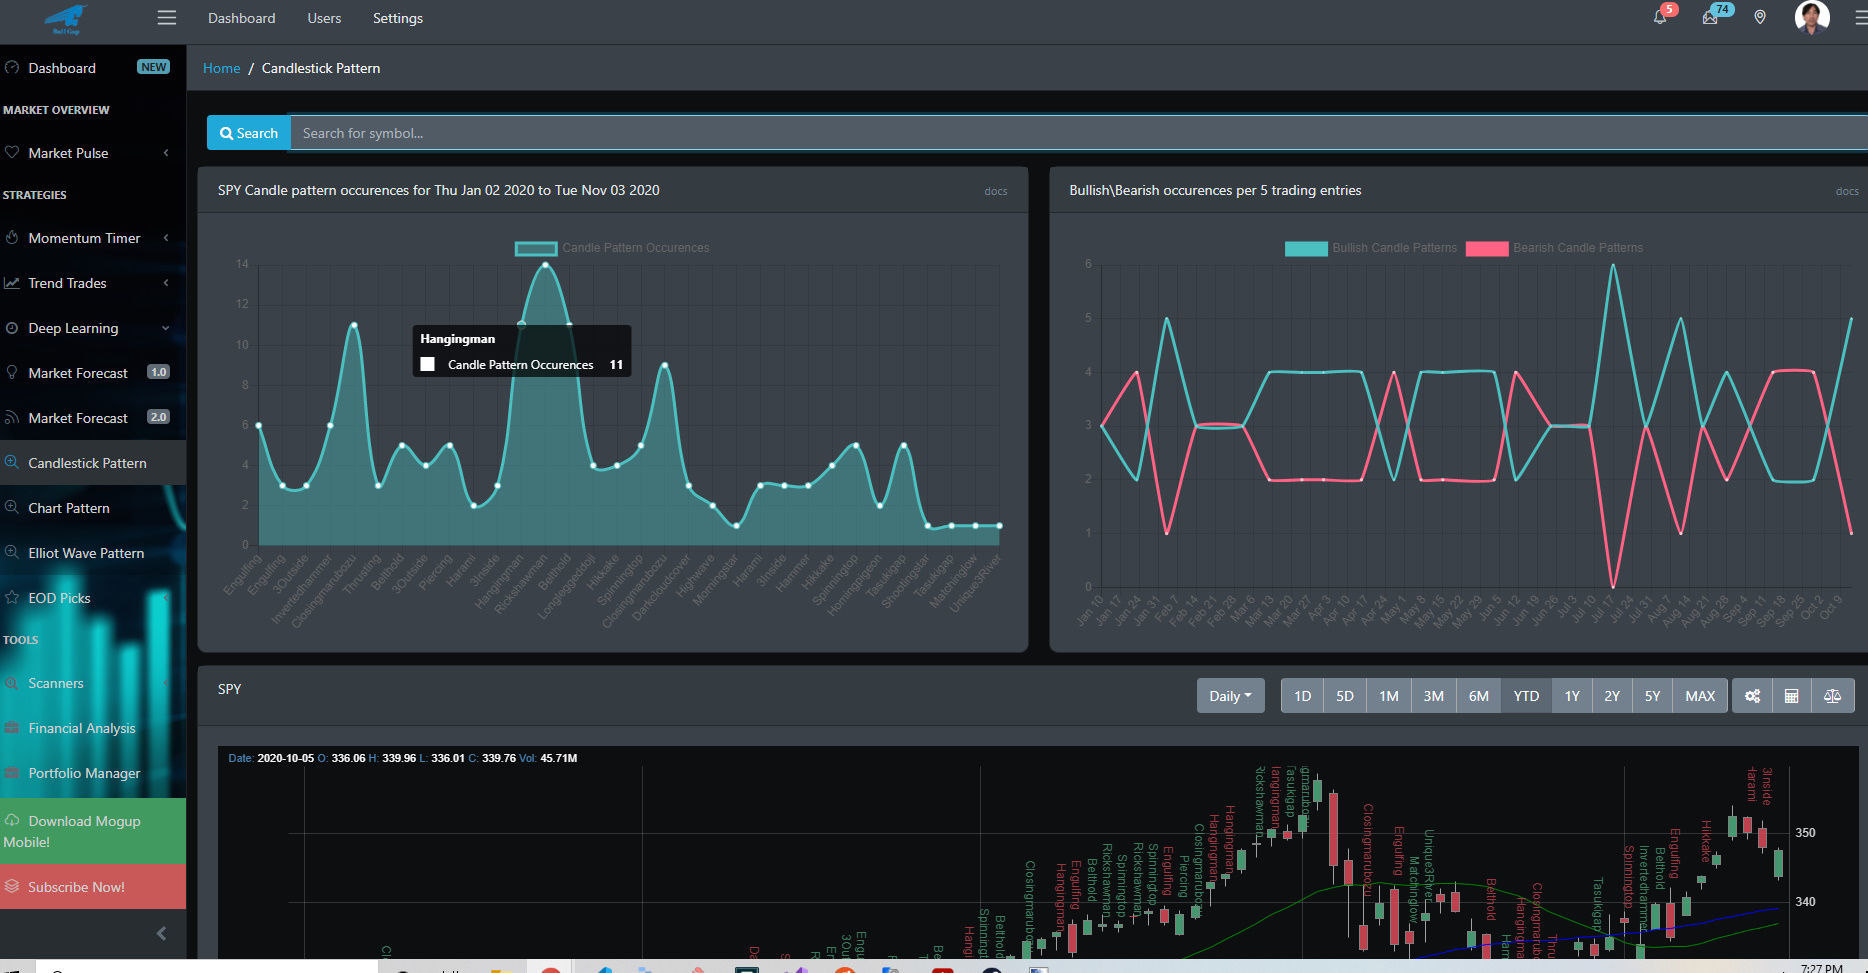Expand the Momentum Timer submenu arrow
Viewport: 1868px width, 973px height.
click(166, 238)
